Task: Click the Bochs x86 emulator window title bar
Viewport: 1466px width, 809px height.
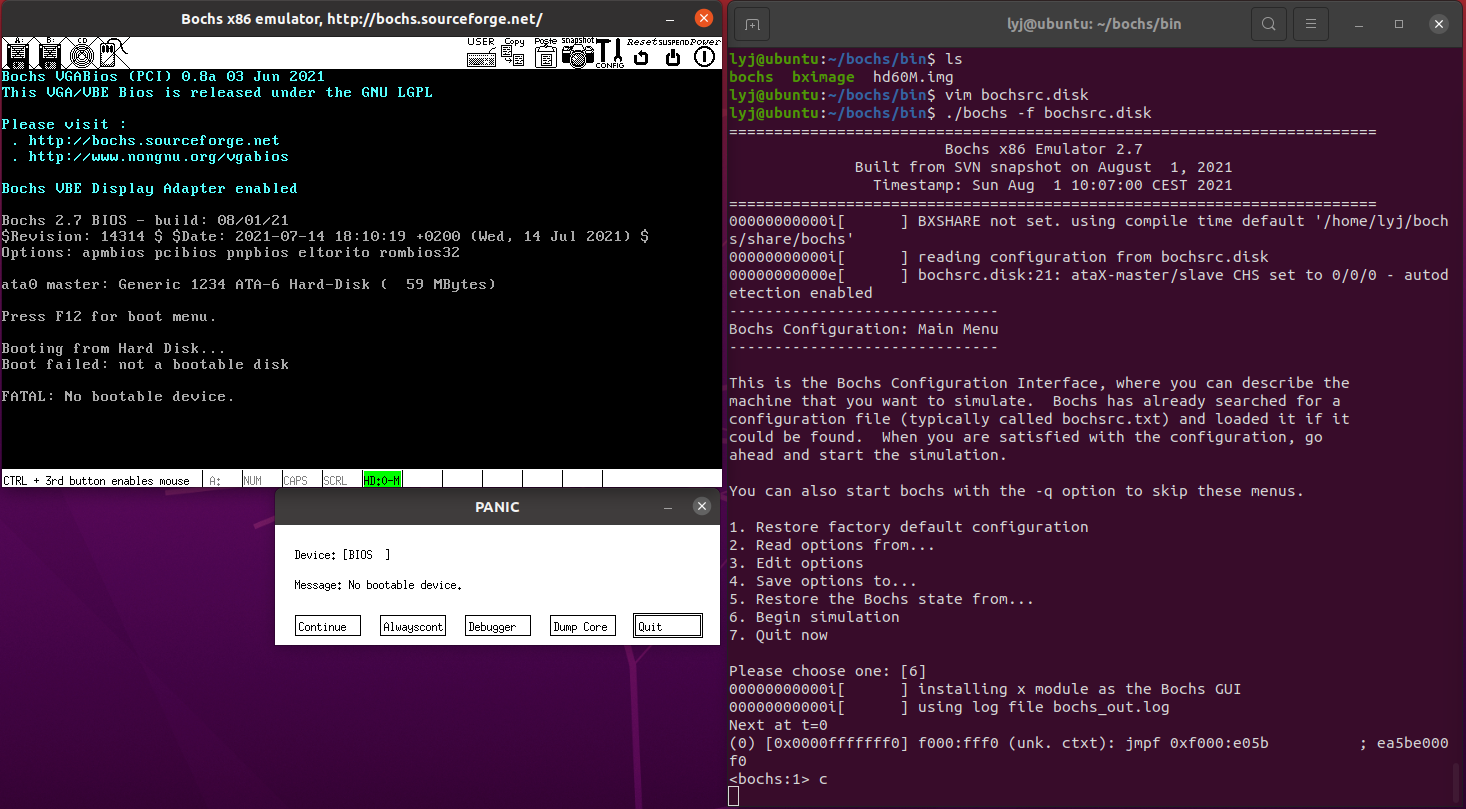Action: pyautogui.click(x=362, y=19)
